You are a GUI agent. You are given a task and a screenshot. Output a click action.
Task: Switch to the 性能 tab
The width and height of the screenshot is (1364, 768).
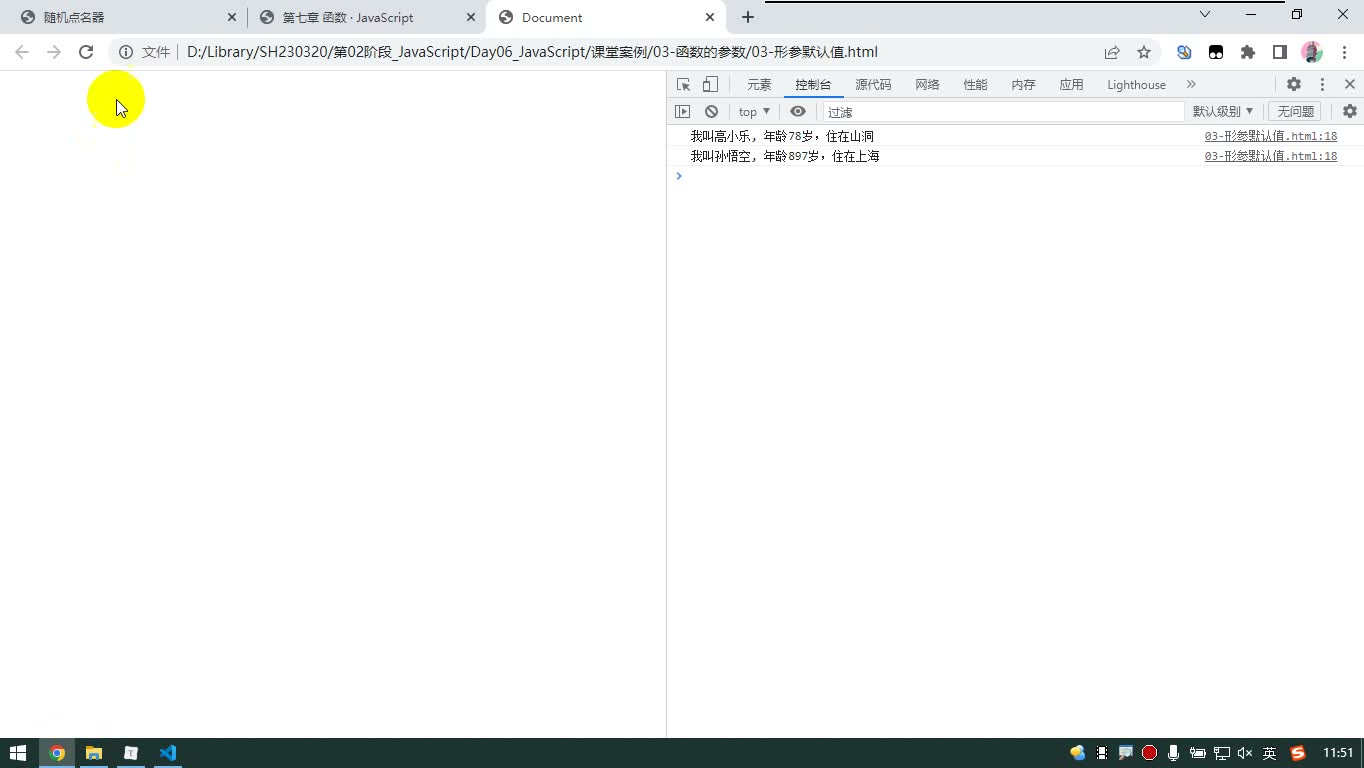[975, 85]
